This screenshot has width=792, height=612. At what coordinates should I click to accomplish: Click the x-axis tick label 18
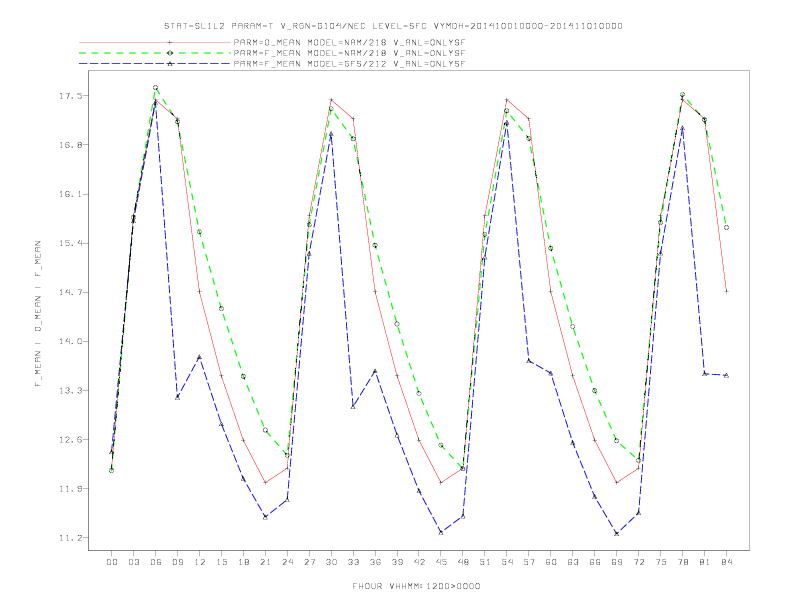(x=243, y=562)
